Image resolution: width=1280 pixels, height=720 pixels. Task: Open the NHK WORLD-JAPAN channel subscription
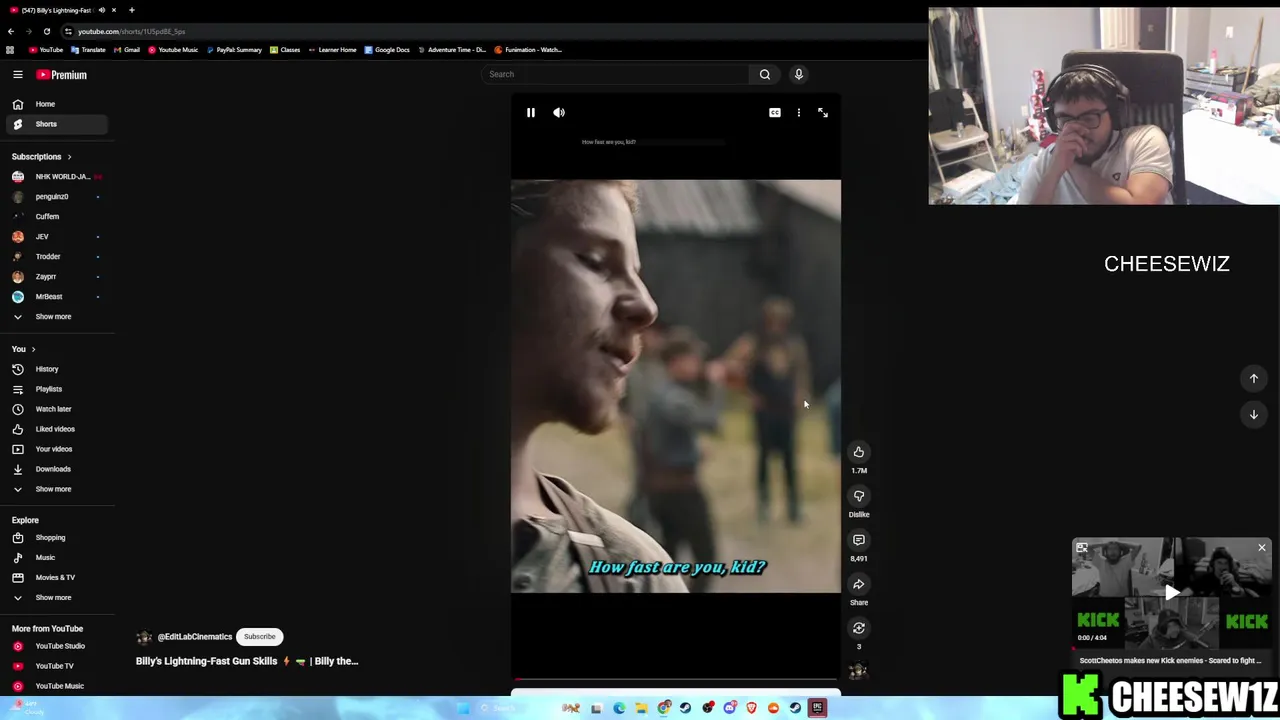click(57, 177)
